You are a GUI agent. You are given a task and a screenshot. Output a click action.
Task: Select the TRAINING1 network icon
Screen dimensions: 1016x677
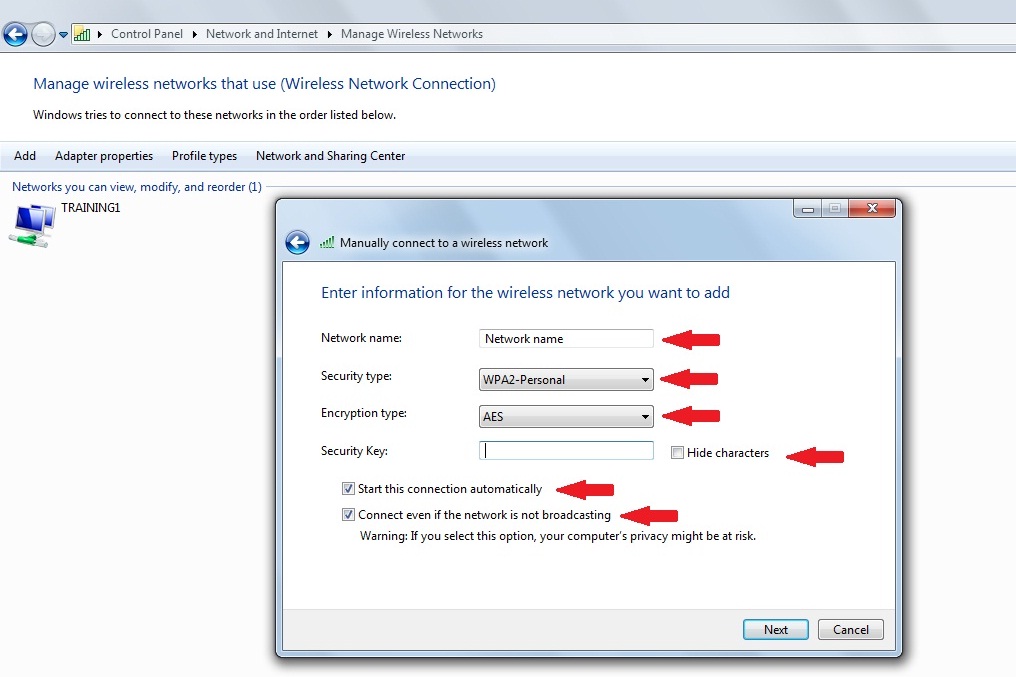[32, 225]
